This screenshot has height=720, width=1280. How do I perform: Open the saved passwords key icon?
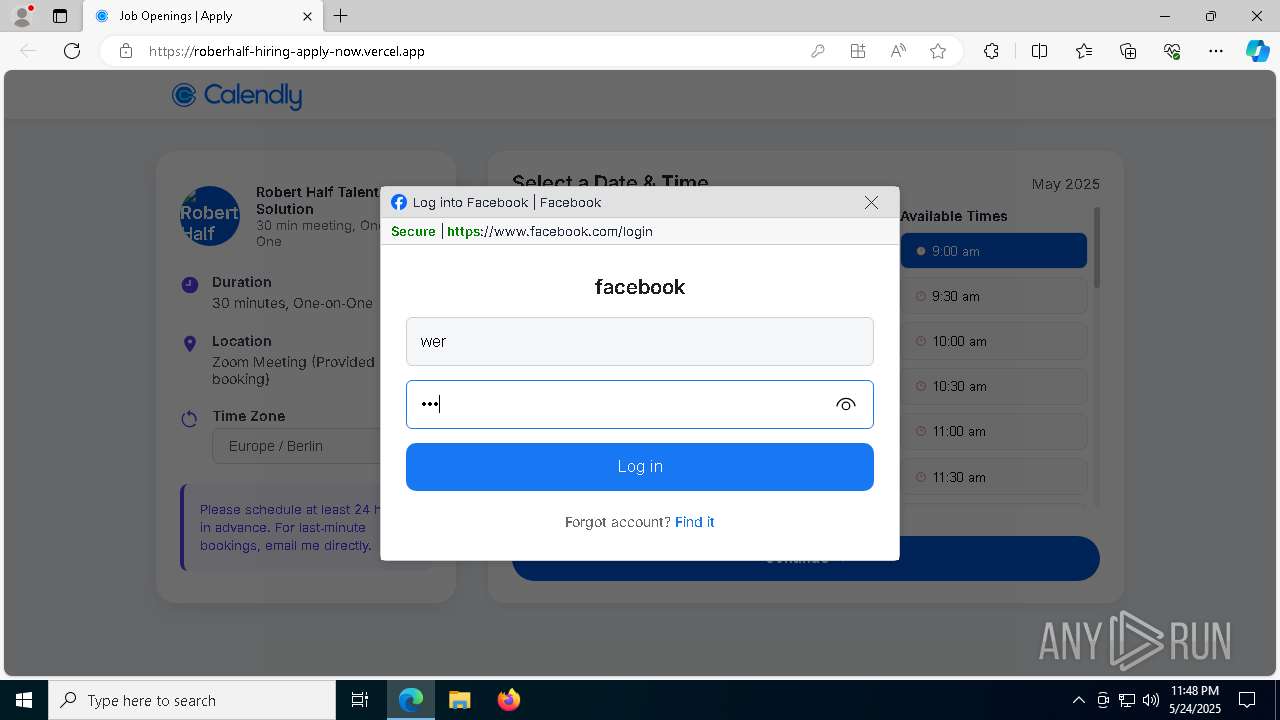click(x=818, y=51)
